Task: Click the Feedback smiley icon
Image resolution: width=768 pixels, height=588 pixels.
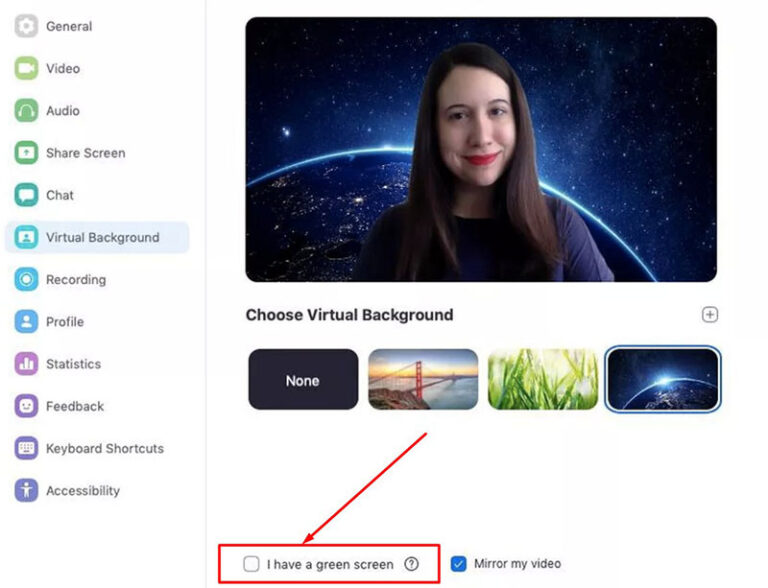Action: click(x=26, y=406)
